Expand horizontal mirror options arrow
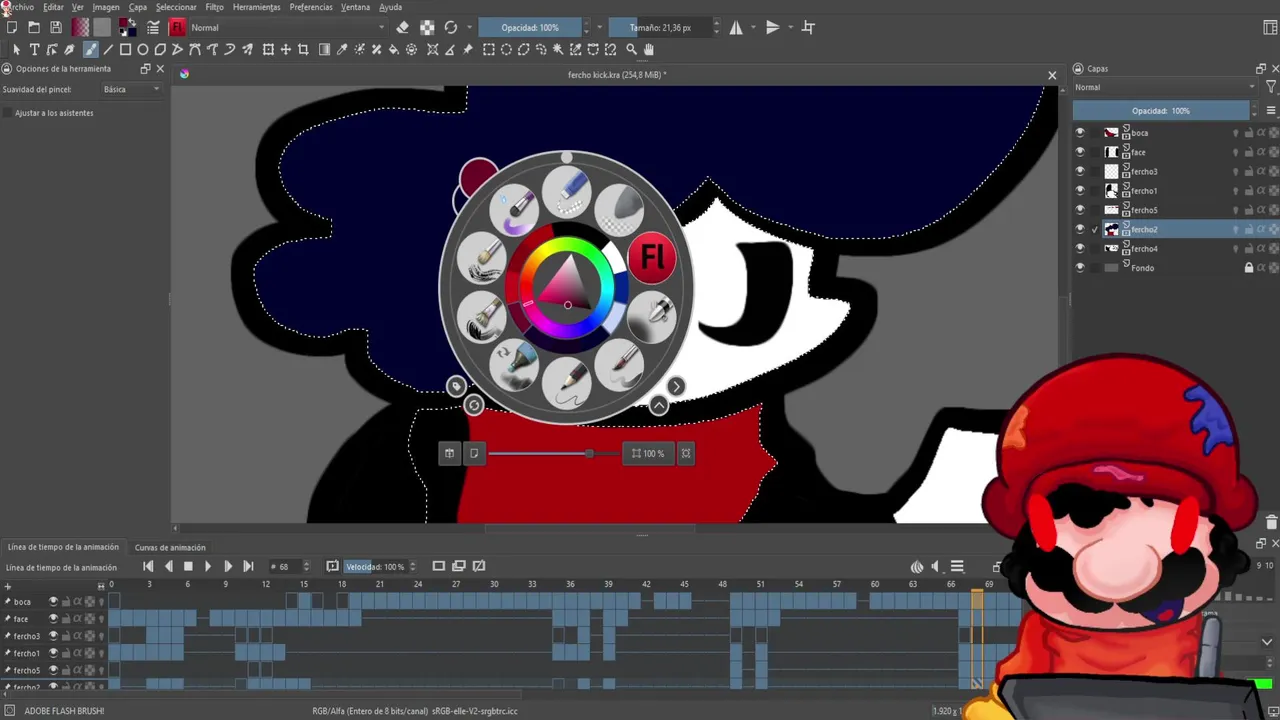This screenshot has height=720, width=1280. click(x=753, y=27)
